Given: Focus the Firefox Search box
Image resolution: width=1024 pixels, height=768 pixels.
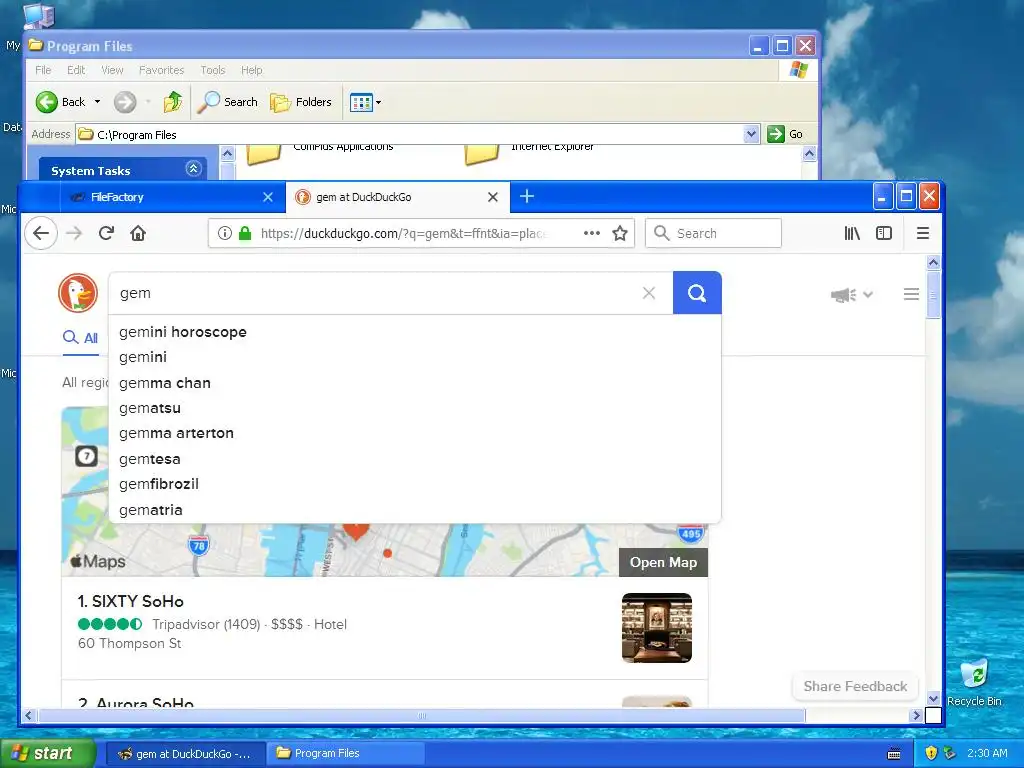Looking at the screenshot, I should (x=713, y=233).
